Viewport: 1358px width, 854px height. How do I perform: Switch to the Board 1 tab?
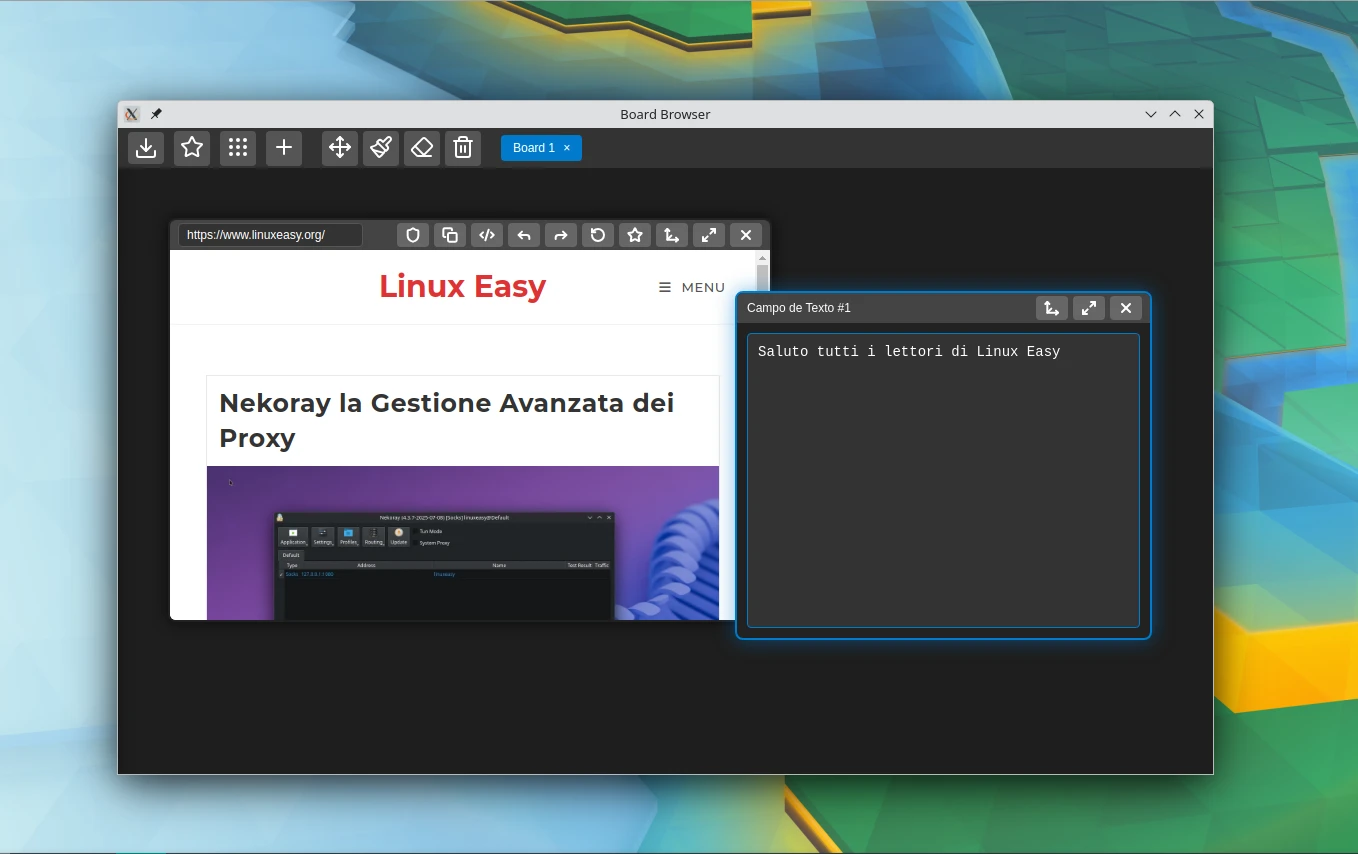(x=533, y=148)
